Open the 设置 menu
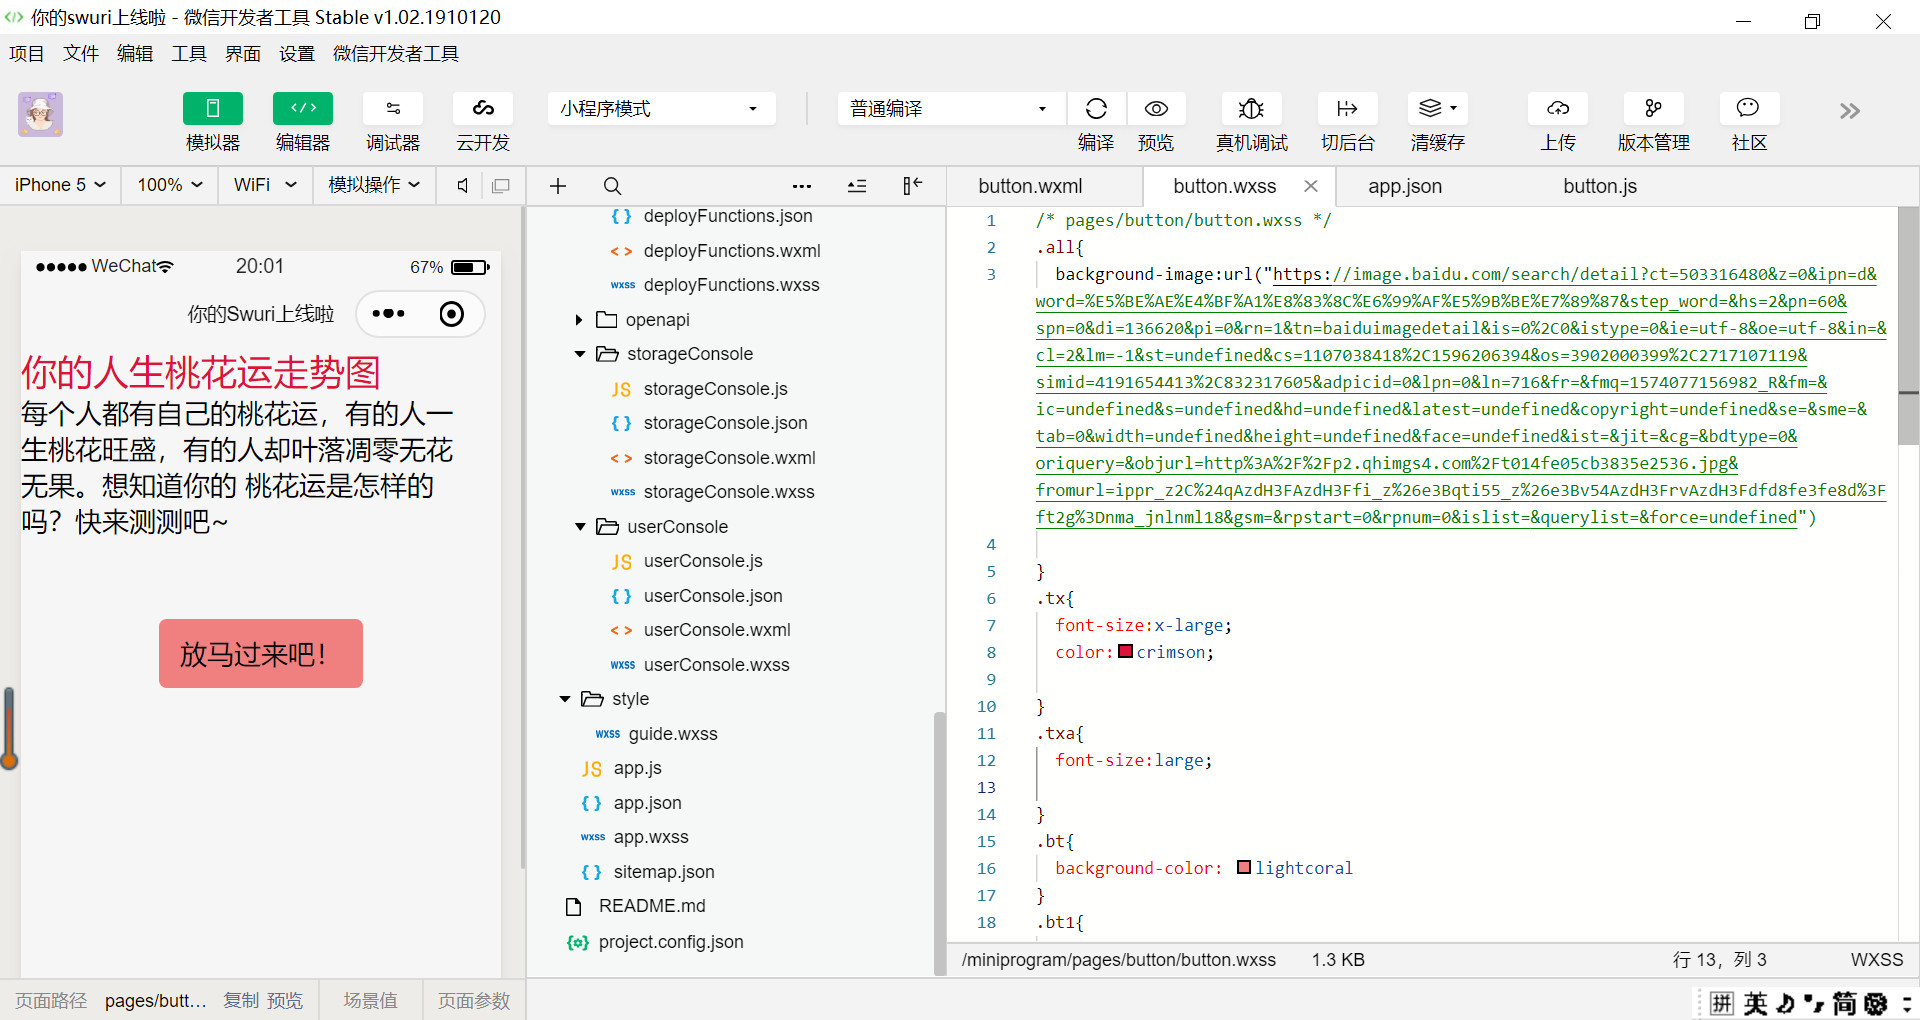This screenshot has height=1020, width=1920. coord(297,54)
